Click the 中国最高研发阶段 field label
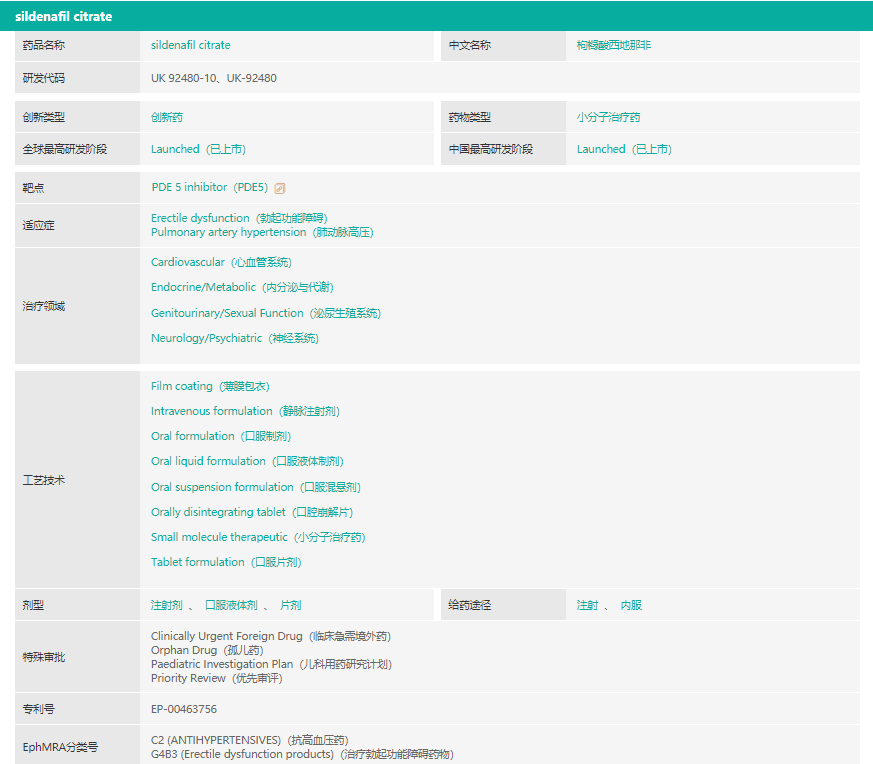The width and height of the screenshot is (873, 764). click(x=491, y=149)
